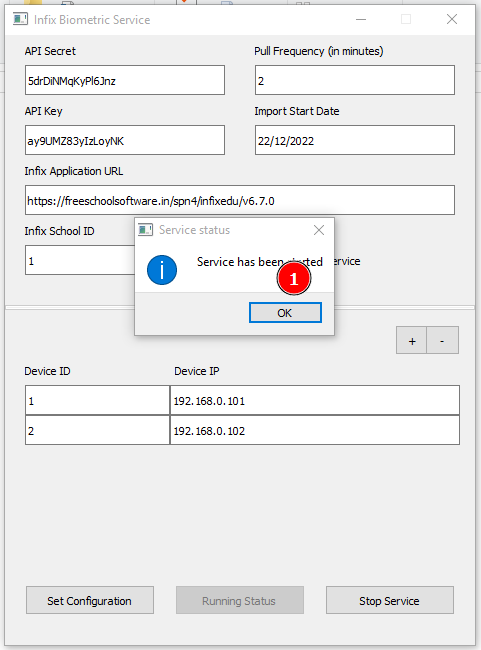Select Device ID cell containing 1
The image size is (481, 650).
pos(97,400)
